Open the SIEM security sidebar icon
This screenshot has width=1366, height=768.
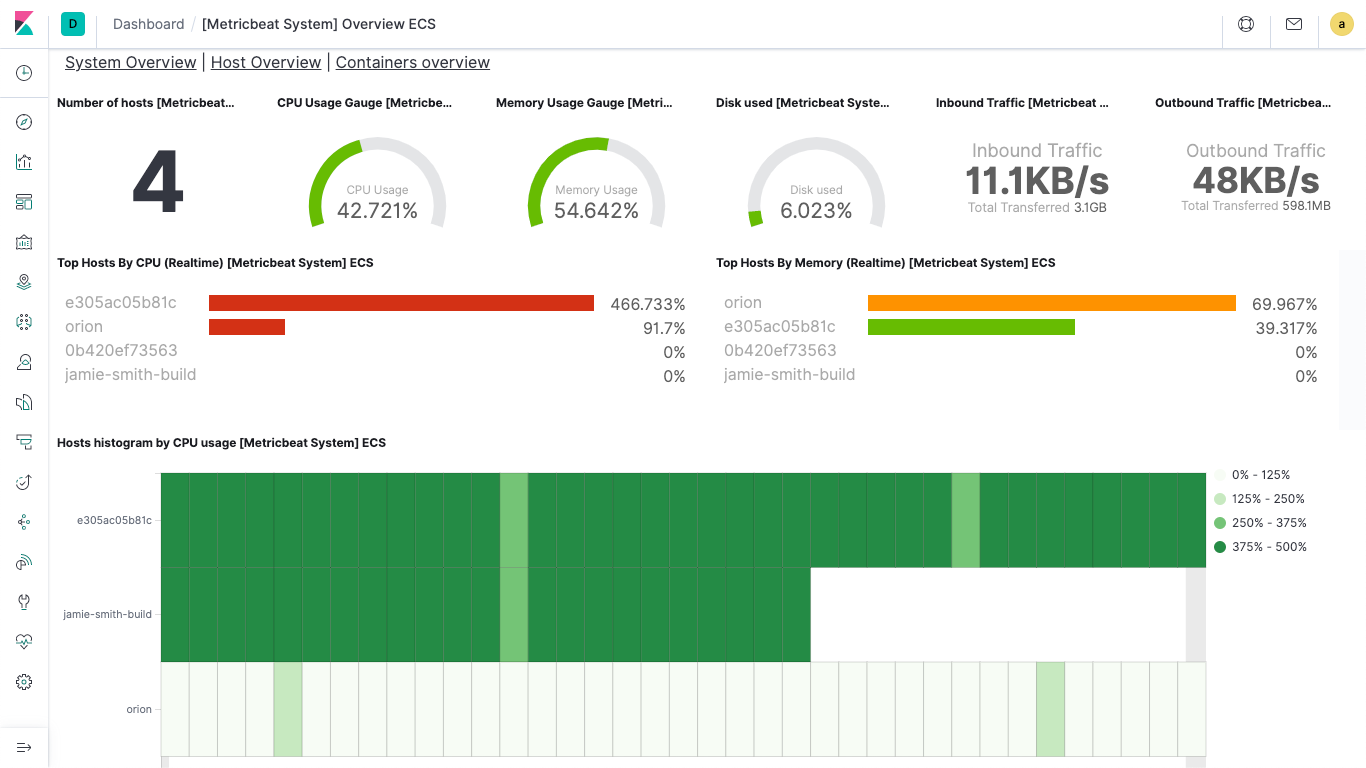(24, 562)
